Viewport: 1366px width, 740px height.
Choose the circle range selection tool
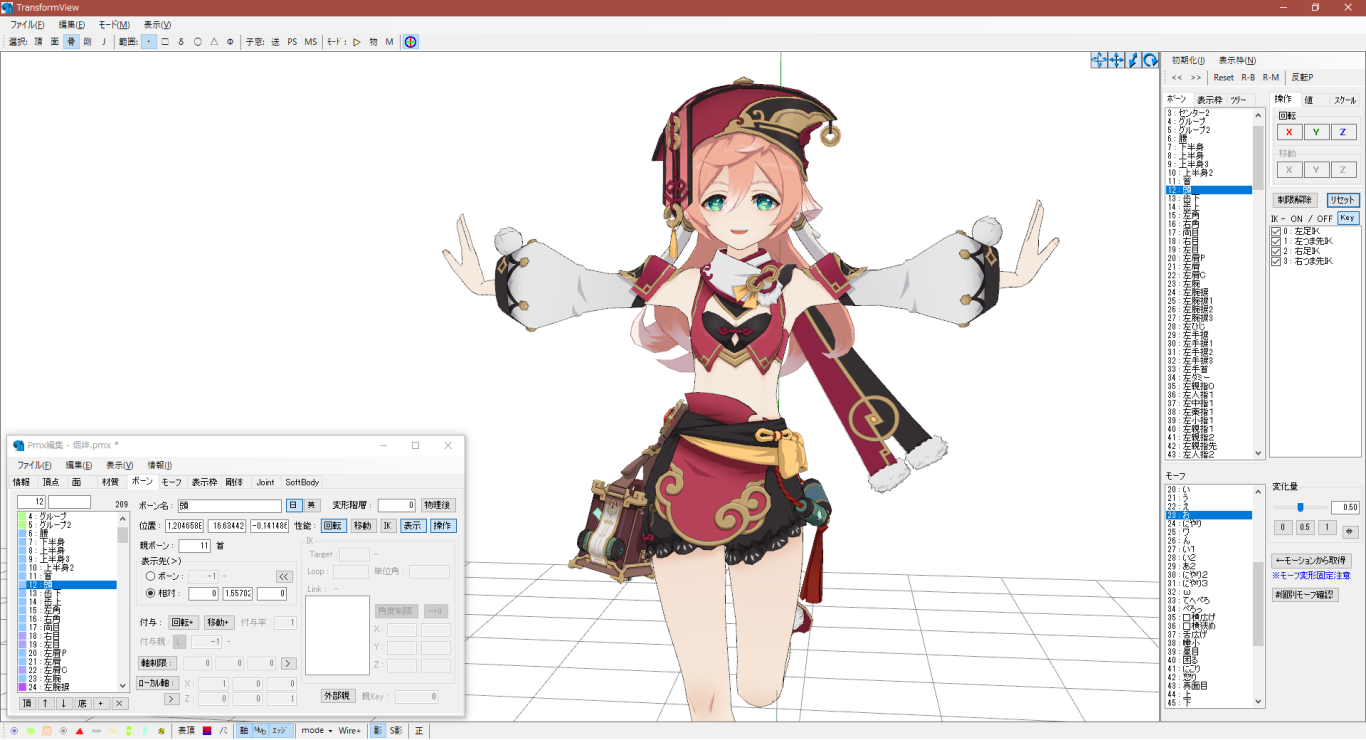[x=197, y=41]
